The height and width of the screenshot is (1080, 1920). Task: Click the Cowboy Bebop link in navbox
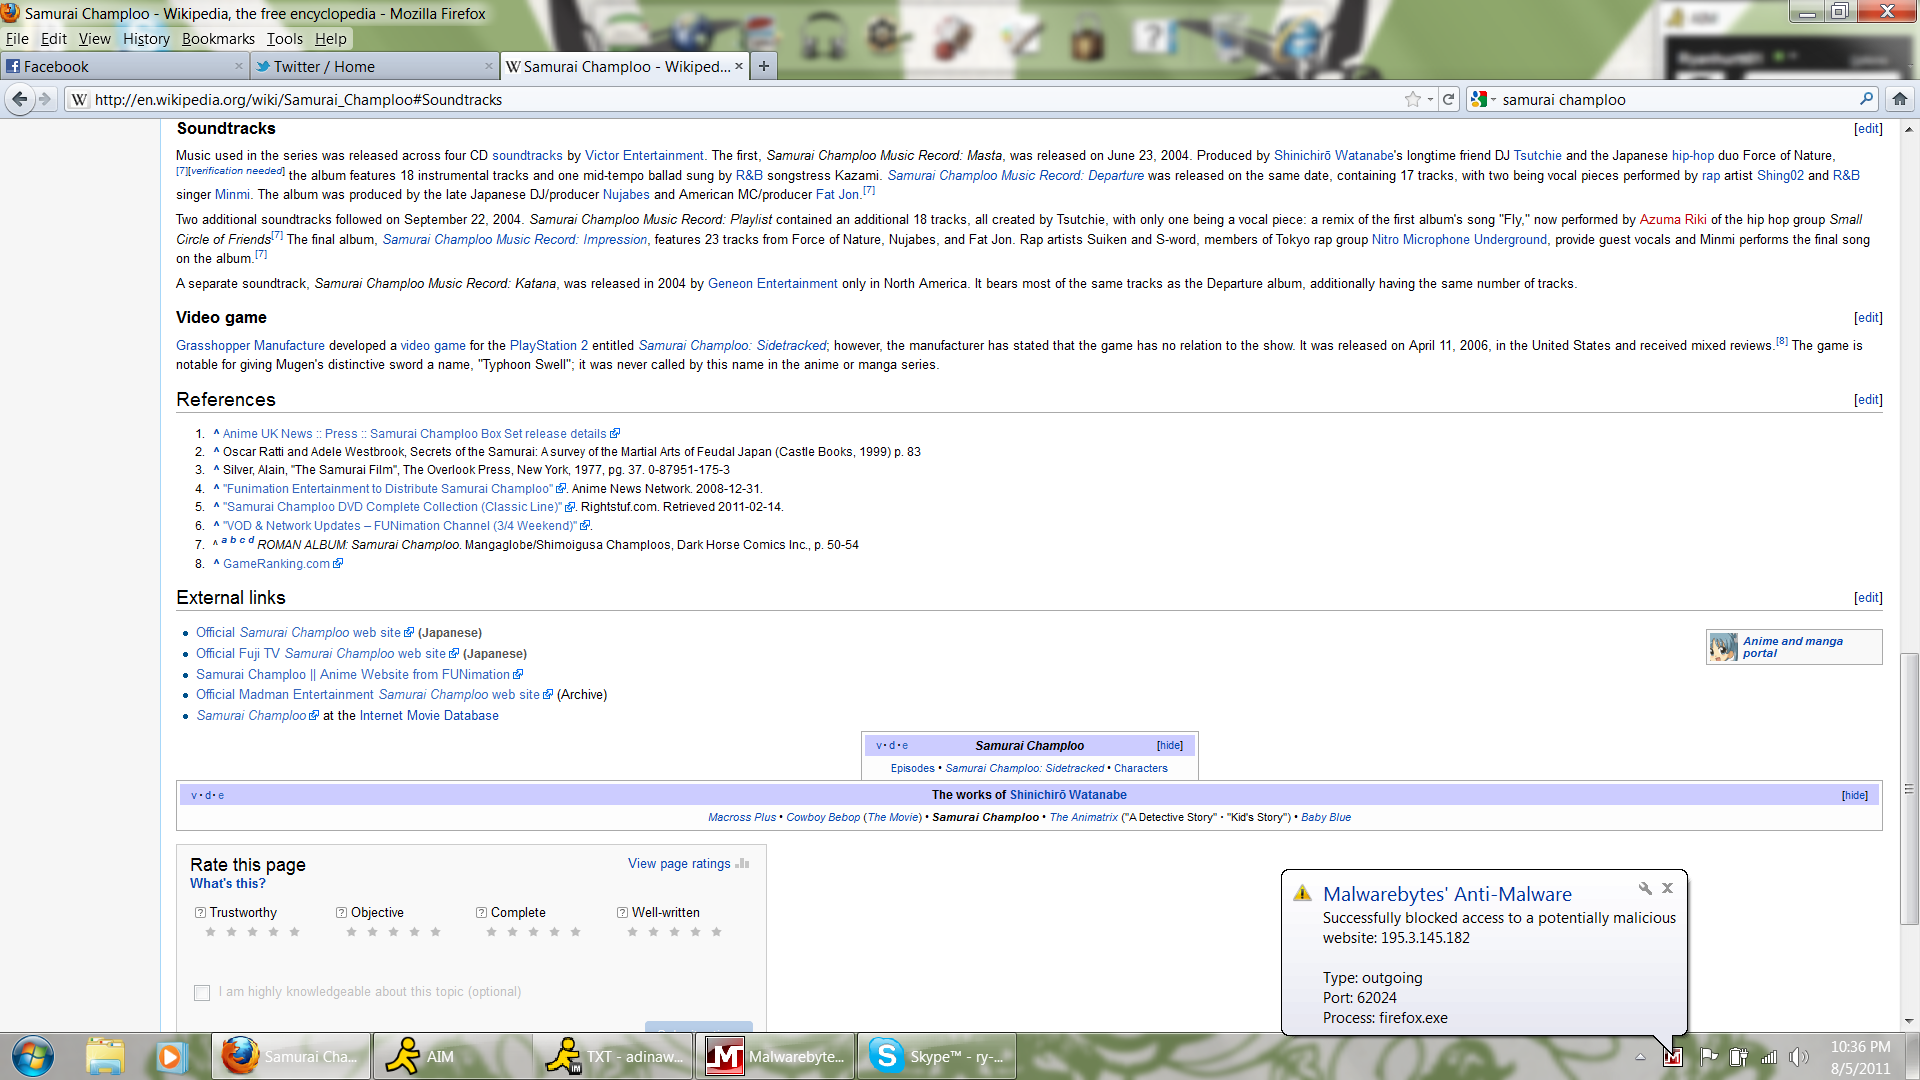point(823,817)
